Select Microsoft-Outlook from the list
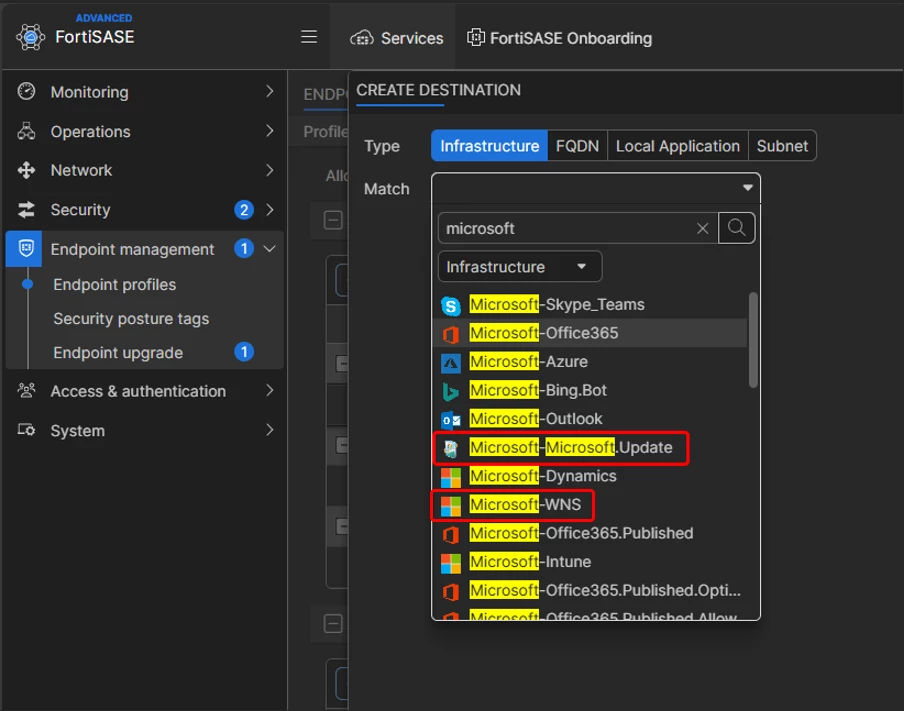This screenshot has width=904, height=711. pyautogui.click(x=590, y=419)
